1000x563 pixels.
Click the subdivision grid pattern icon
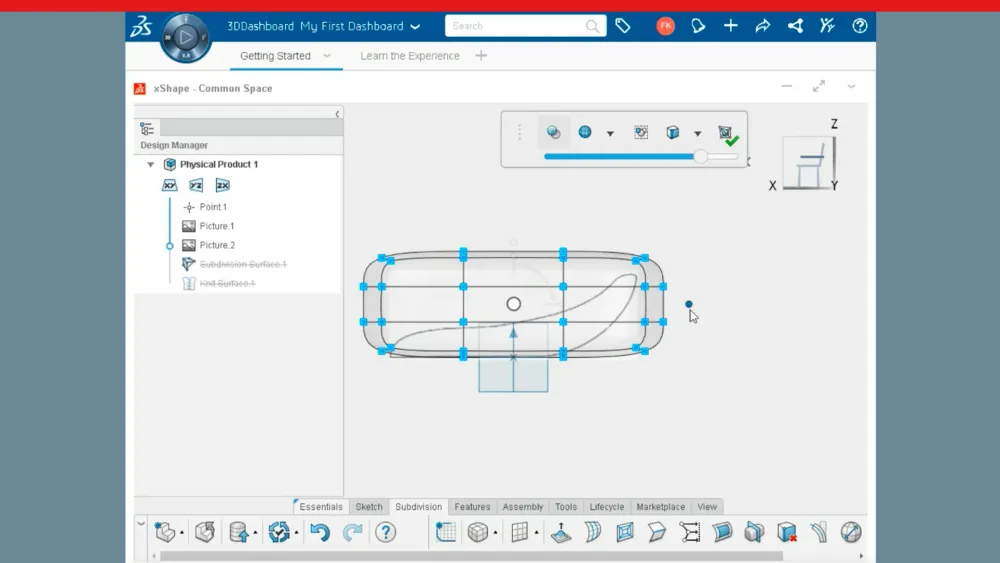tap(520, 532)
